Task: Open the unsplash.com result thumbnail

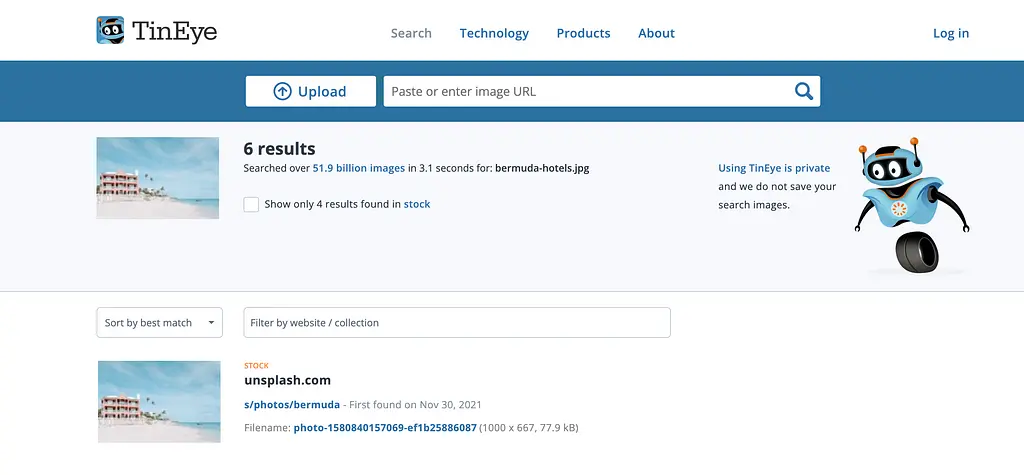Action: [x=158, y=401]
